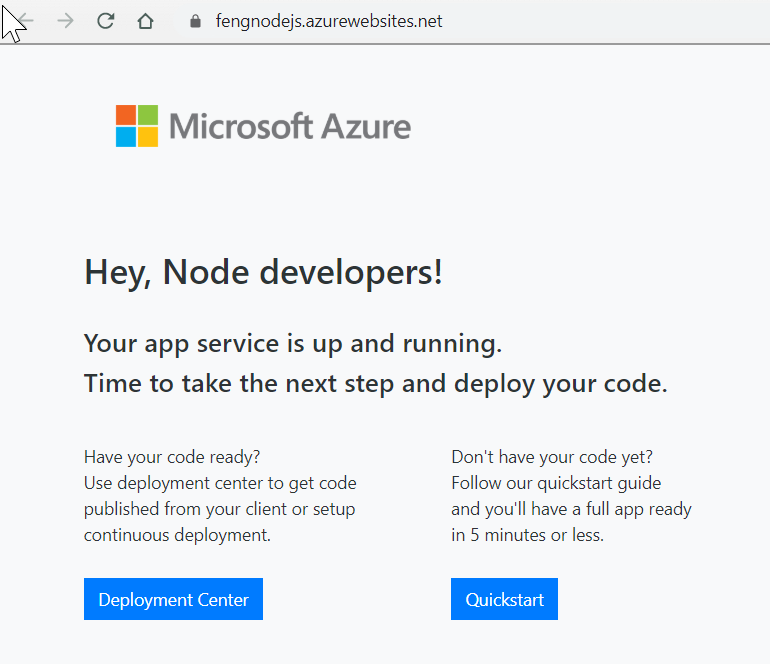
Task: Click the 'continuous deployment.' text line
Action: tap(177, 535)
